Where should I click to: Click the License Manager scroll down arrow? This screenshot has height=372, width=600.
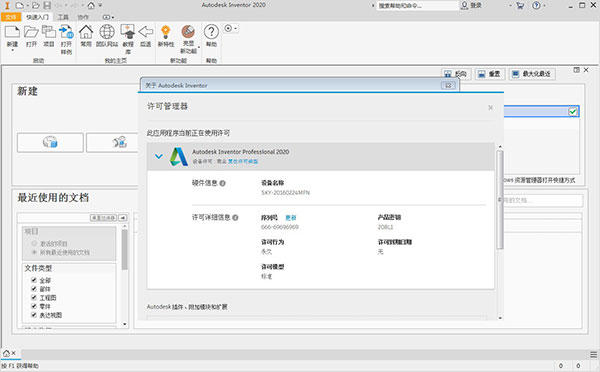[x=500, y=318]
